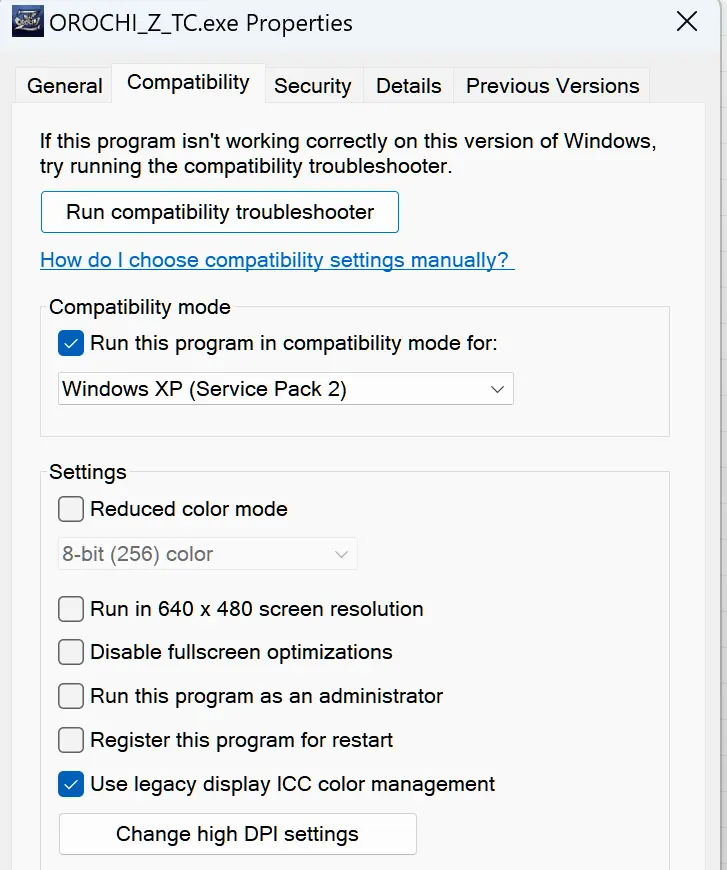The width and height of the screenshot is (727, 870).
Task: Uncheck Use legacy display ICC color management
Action: pos(71,784)
